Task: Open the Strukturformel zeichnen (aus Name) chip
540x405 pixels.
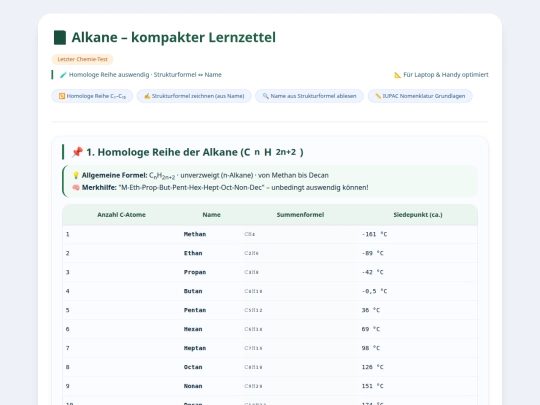Action: pos(194,96)
